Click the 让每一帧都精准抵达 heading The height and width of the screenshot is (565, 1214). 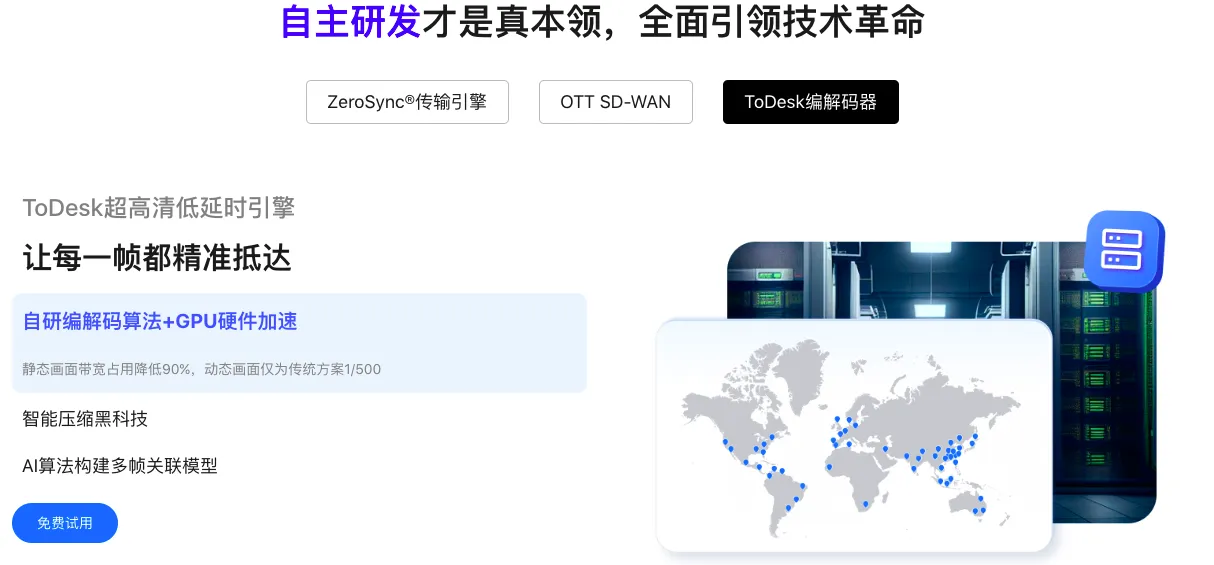[x=157, y=257]
